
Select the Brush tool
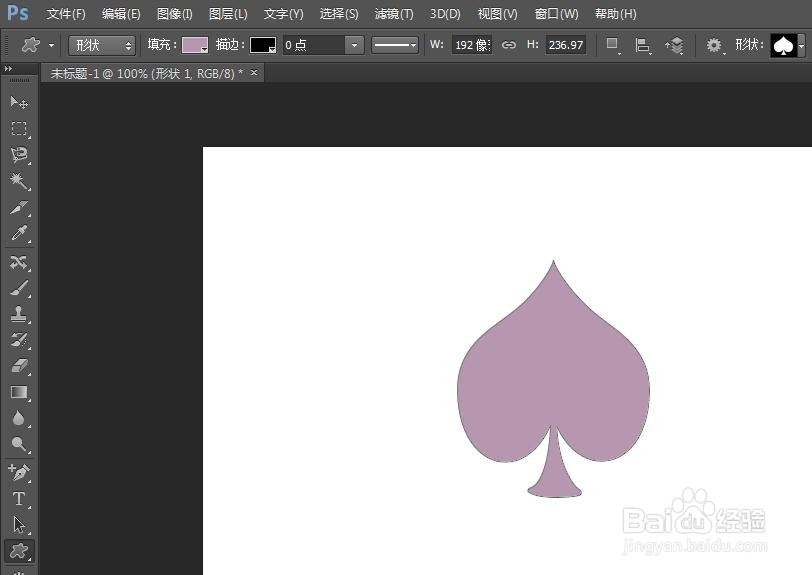(x=19, y=289)
